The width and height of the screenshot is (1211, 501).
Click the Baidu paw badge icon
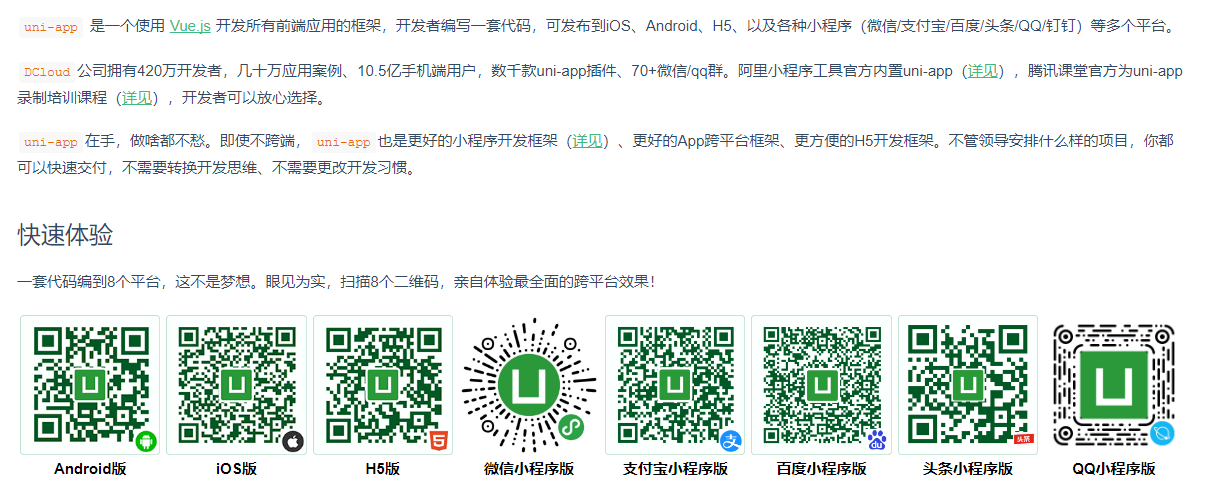pyautogui.click(x=877, y=440)
